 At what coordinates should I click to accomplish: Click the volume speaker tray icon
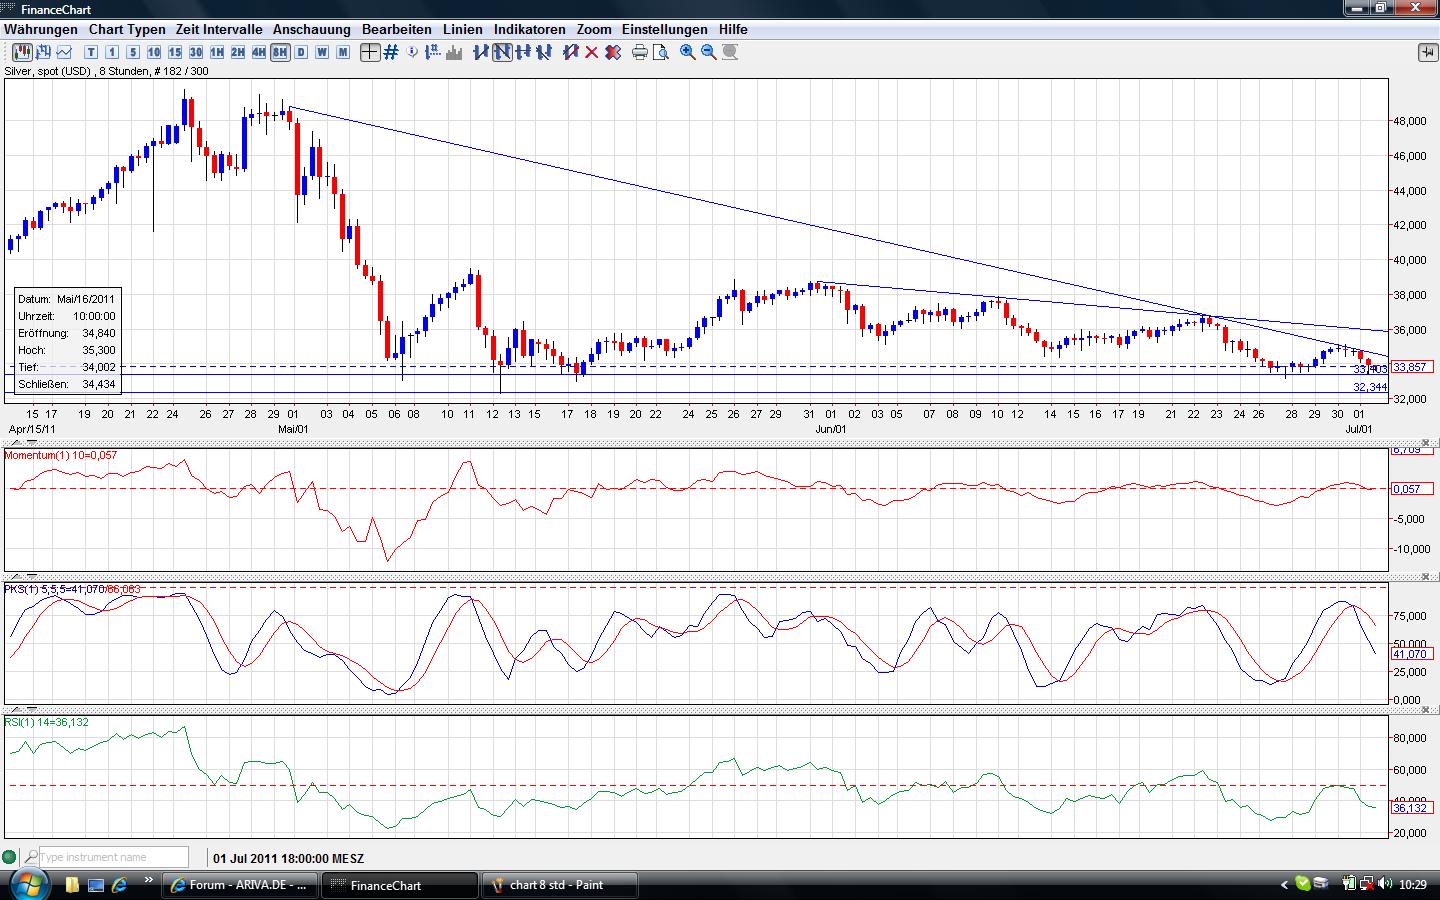click(1385, 884)
